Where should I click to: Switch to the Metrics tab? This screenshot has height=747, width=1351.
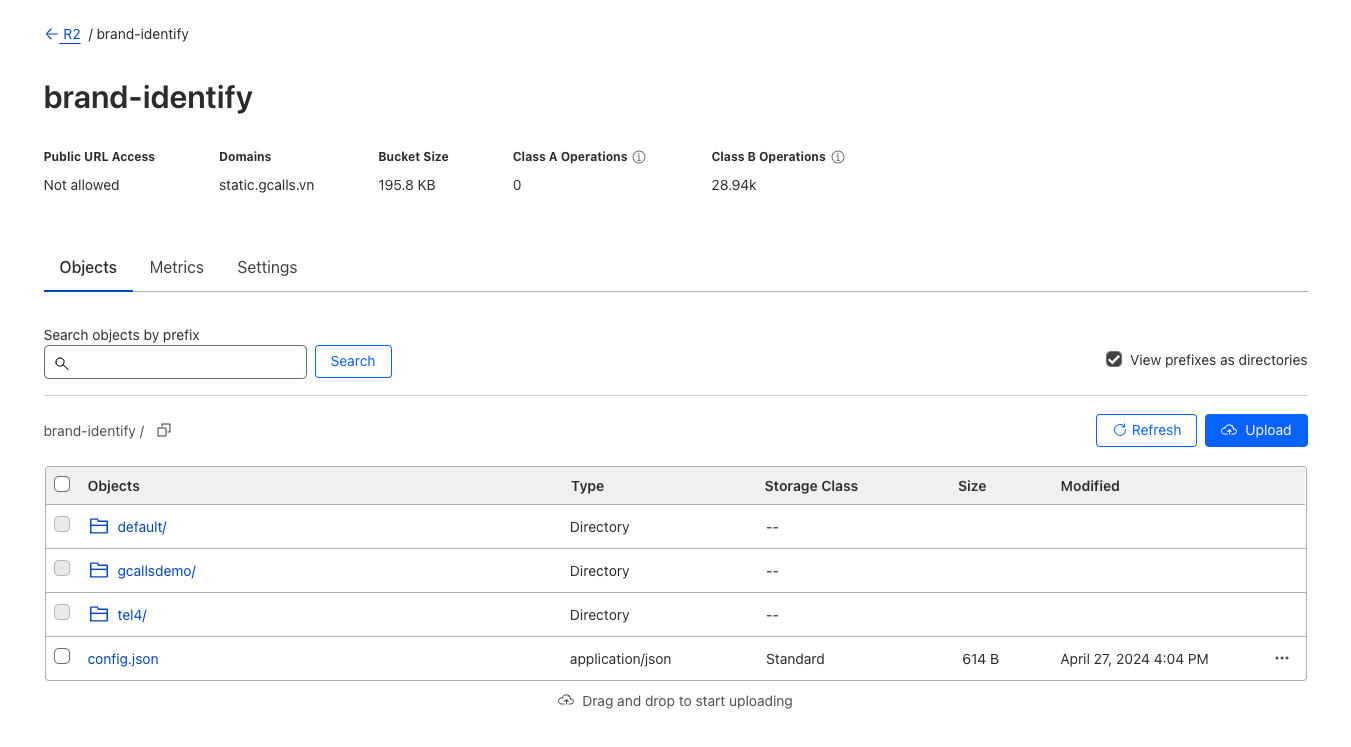click(176, 268)
